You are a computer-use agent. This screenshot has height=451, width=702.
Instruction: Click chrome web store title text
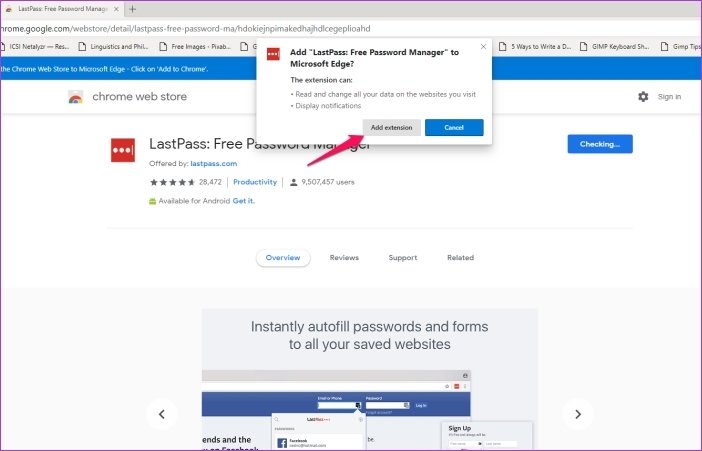pos(140,97)
